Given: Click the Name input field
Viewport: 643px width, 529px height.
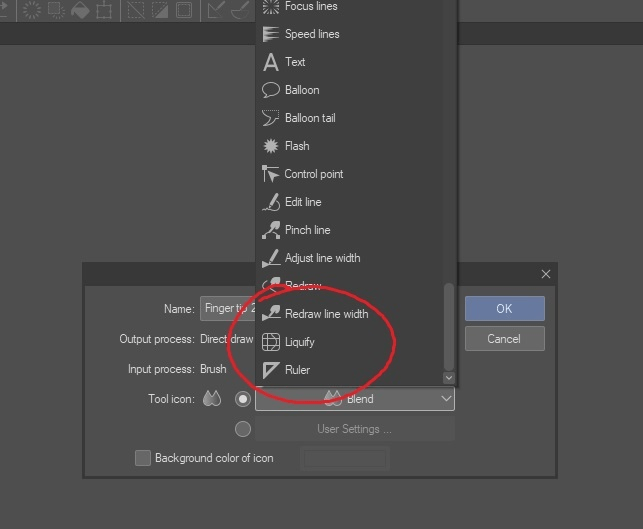Looking at the screenshot, I should click(228, 308).
